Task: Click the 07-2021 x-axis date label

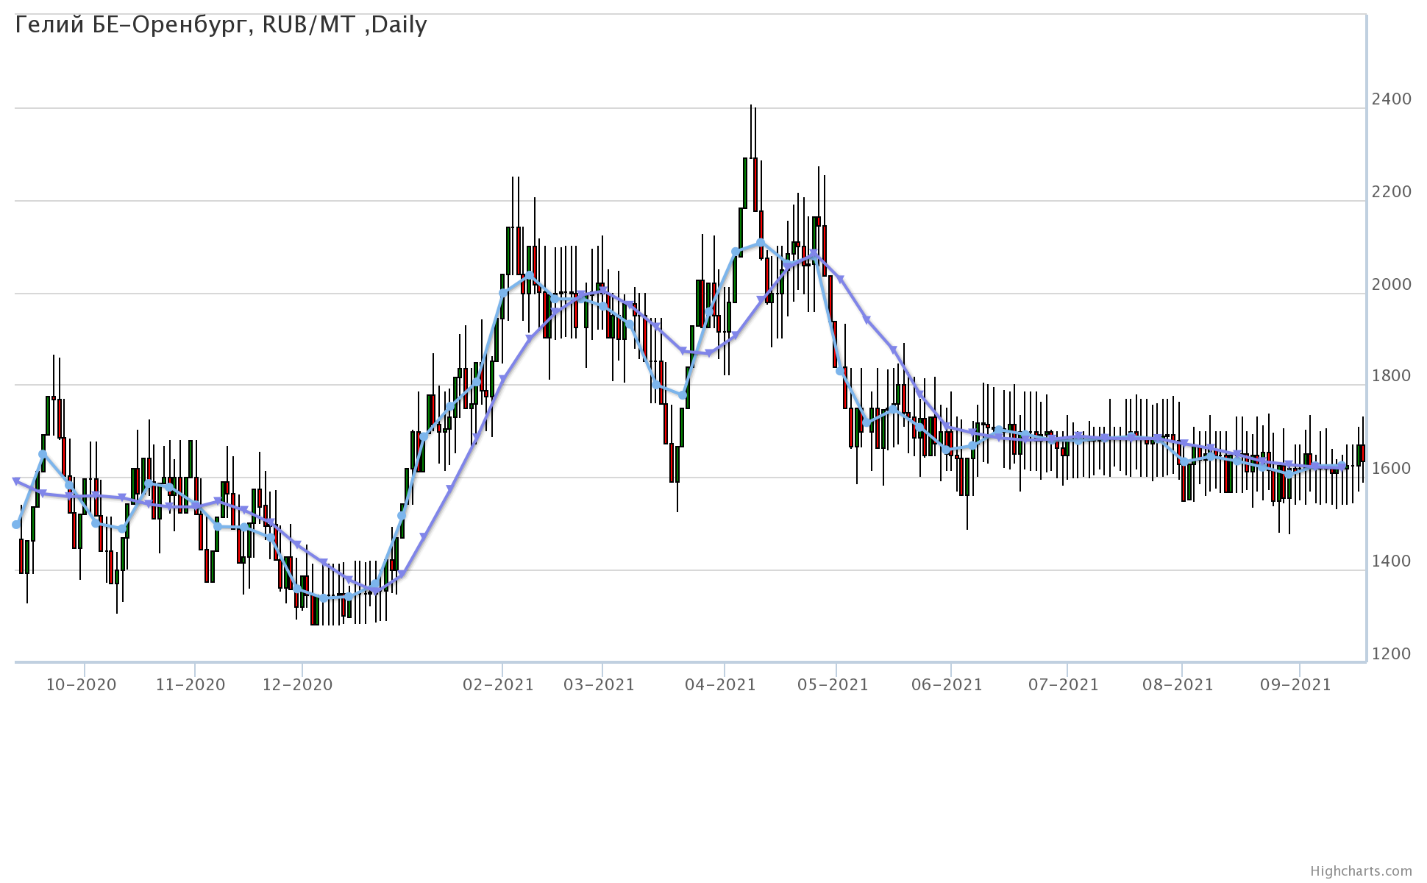Action: tap(1065, 685)
